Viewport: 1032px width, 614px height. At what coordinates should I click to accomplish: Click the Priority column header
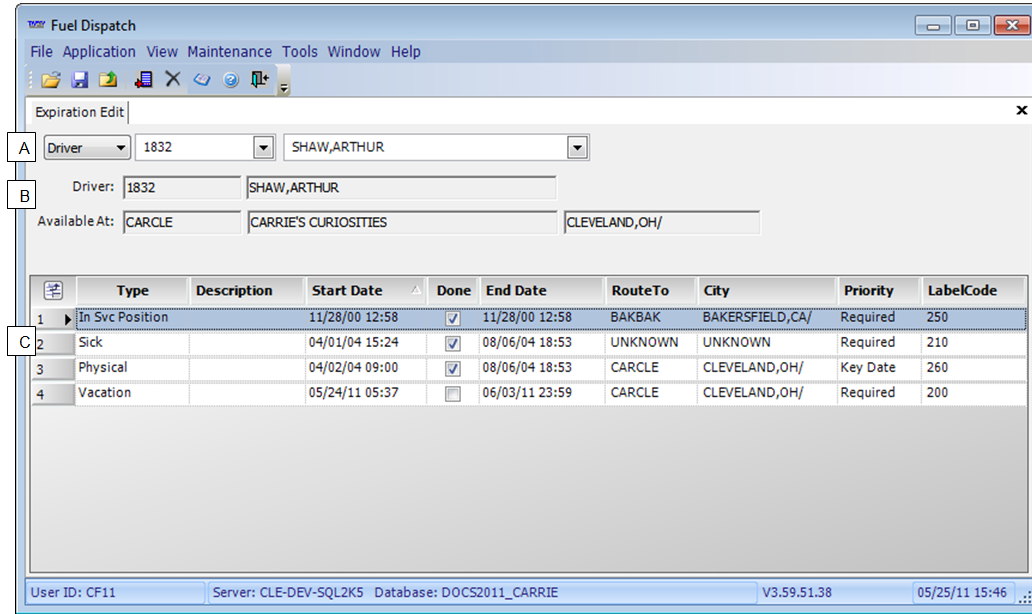point(868,291)
